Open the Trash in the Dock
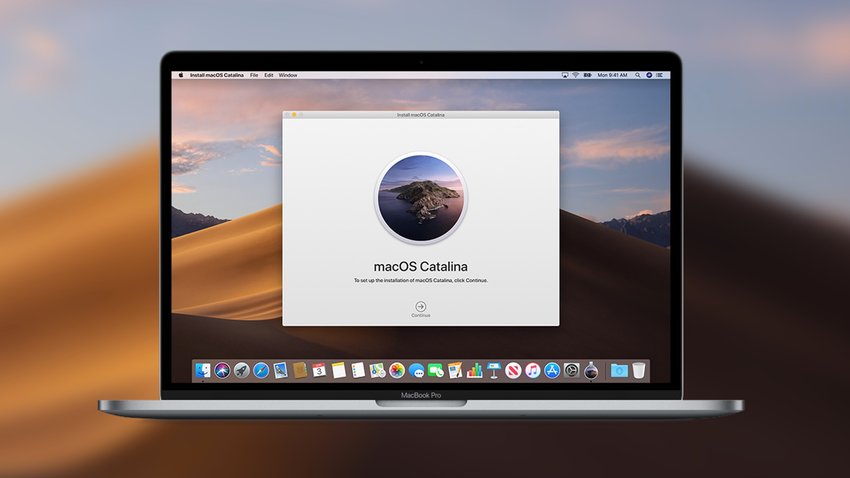 [x=639, y=370]
